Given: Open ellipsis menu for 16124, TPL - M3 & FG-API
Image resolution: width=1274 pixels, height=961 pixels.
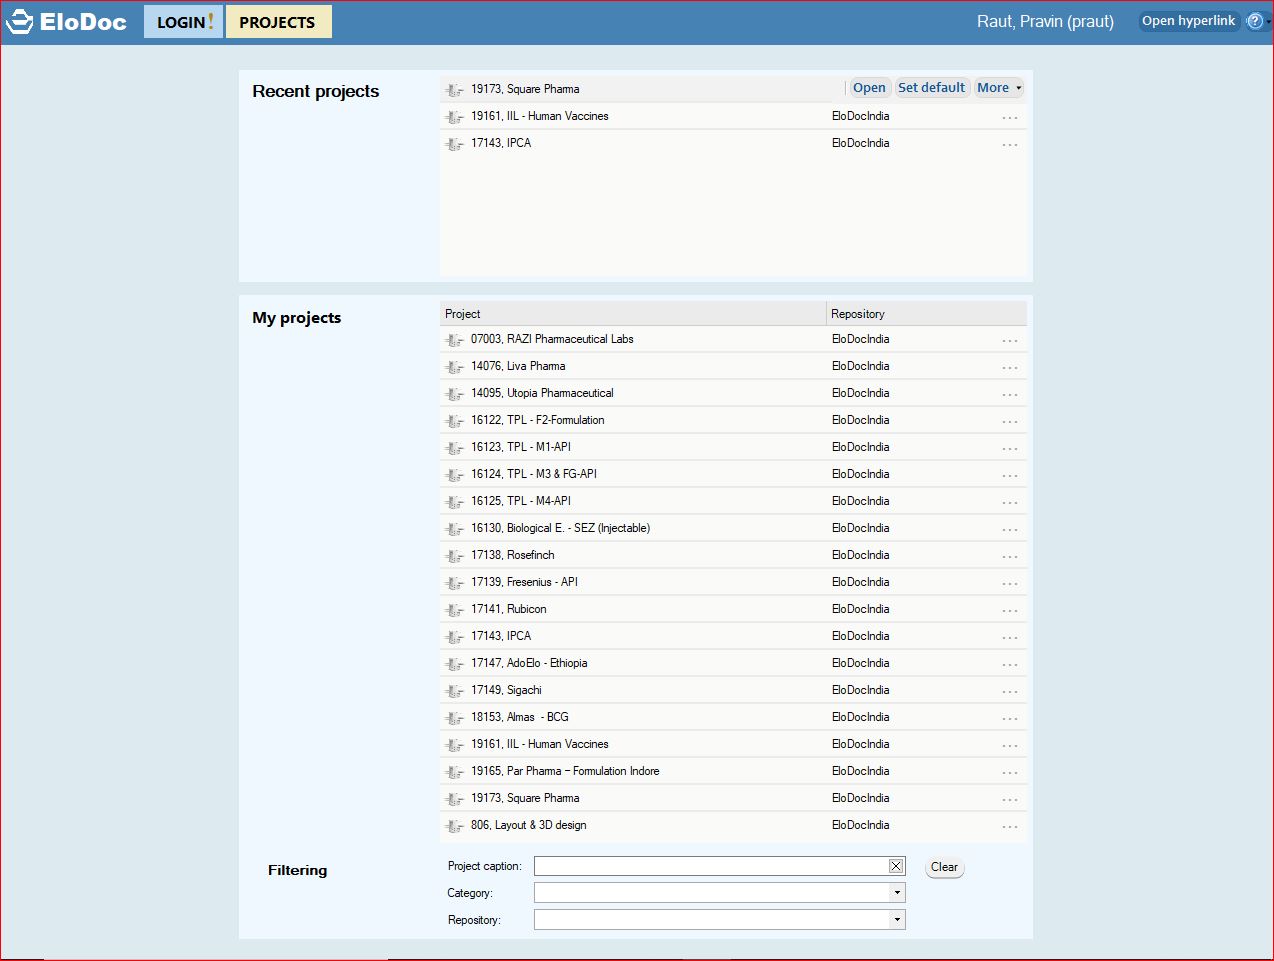Looking at the screenshot, I should 1010,476.
